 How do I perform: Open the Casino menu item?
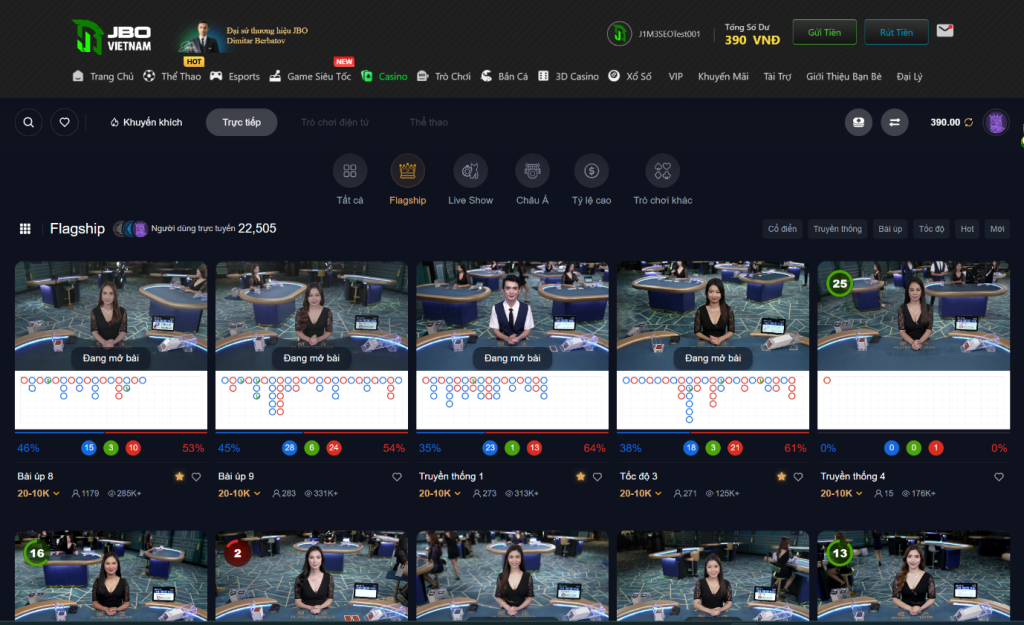pyautogui.click(x=385, y=76)
